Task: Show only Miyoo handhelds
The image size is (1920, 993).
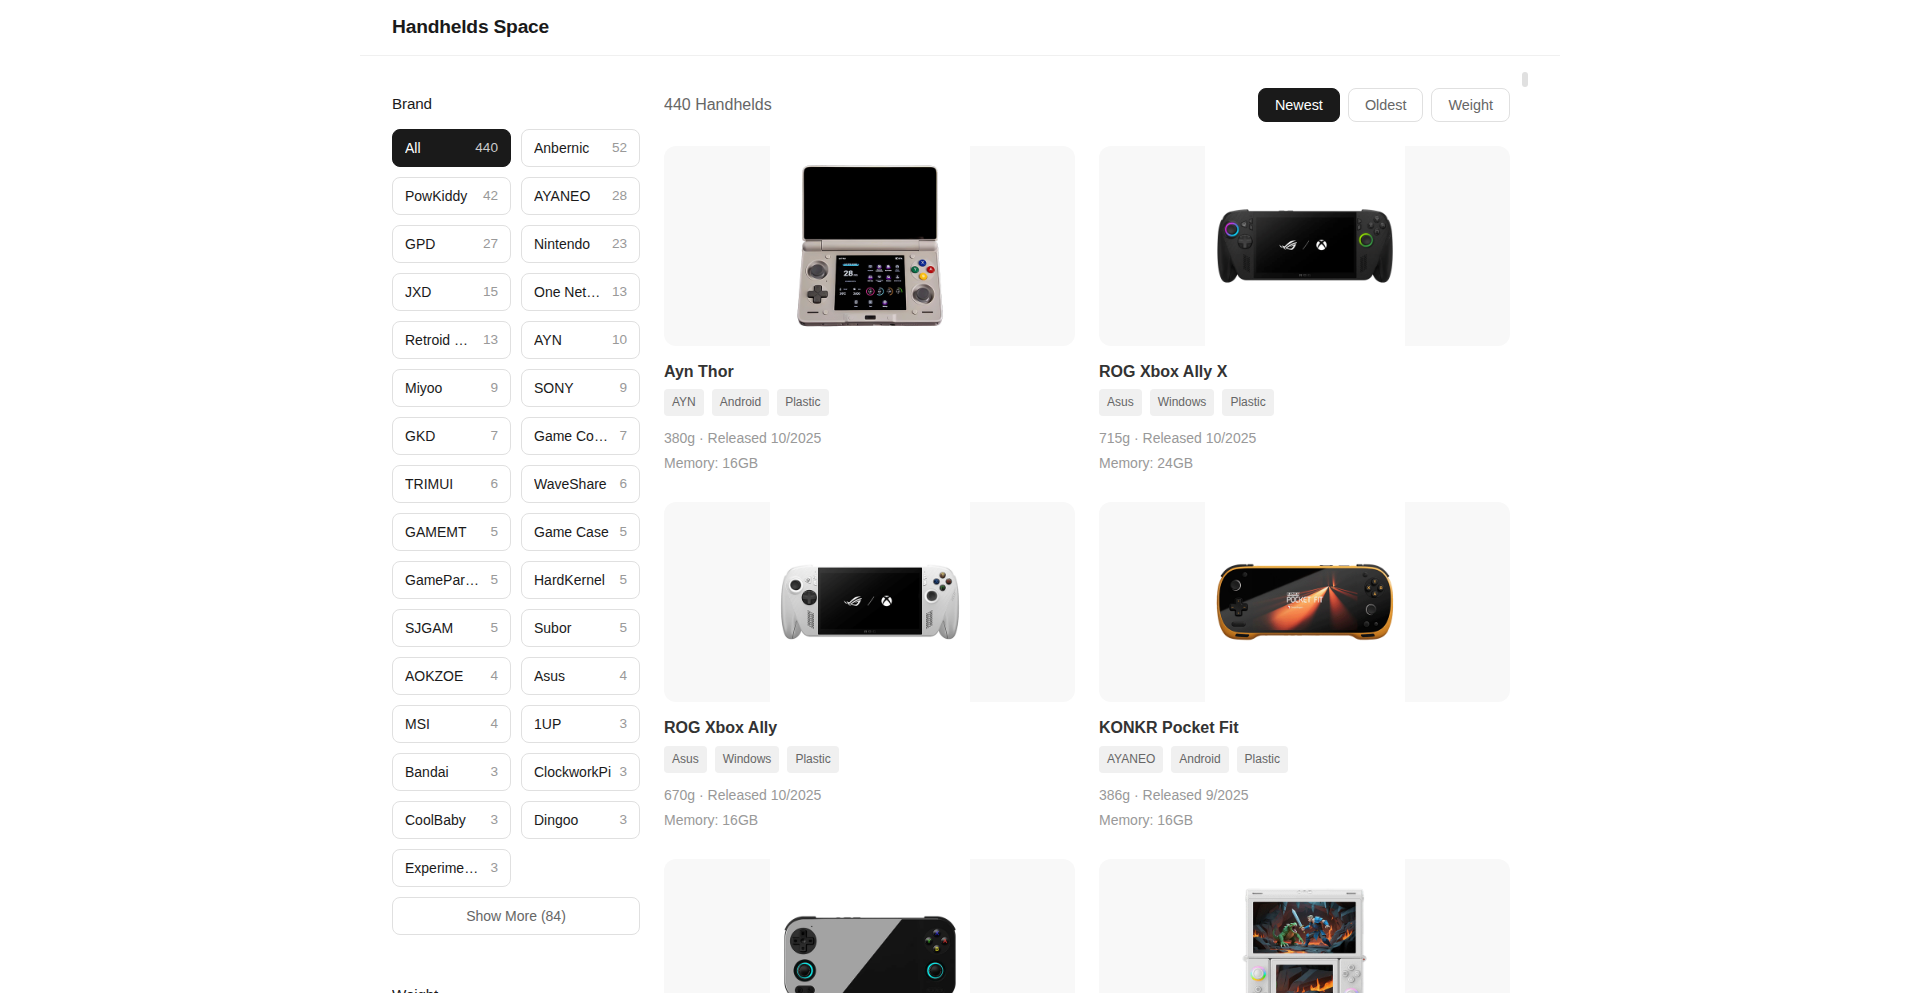Action: [451, 388]
